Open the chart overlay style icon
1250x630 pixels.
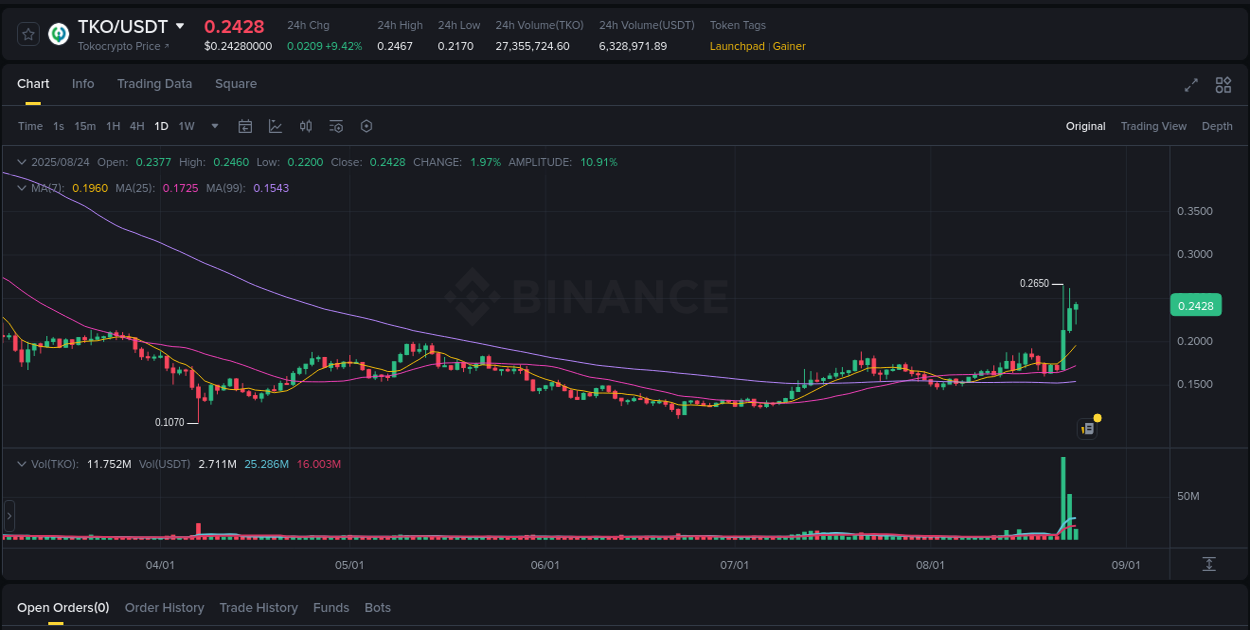275,126
